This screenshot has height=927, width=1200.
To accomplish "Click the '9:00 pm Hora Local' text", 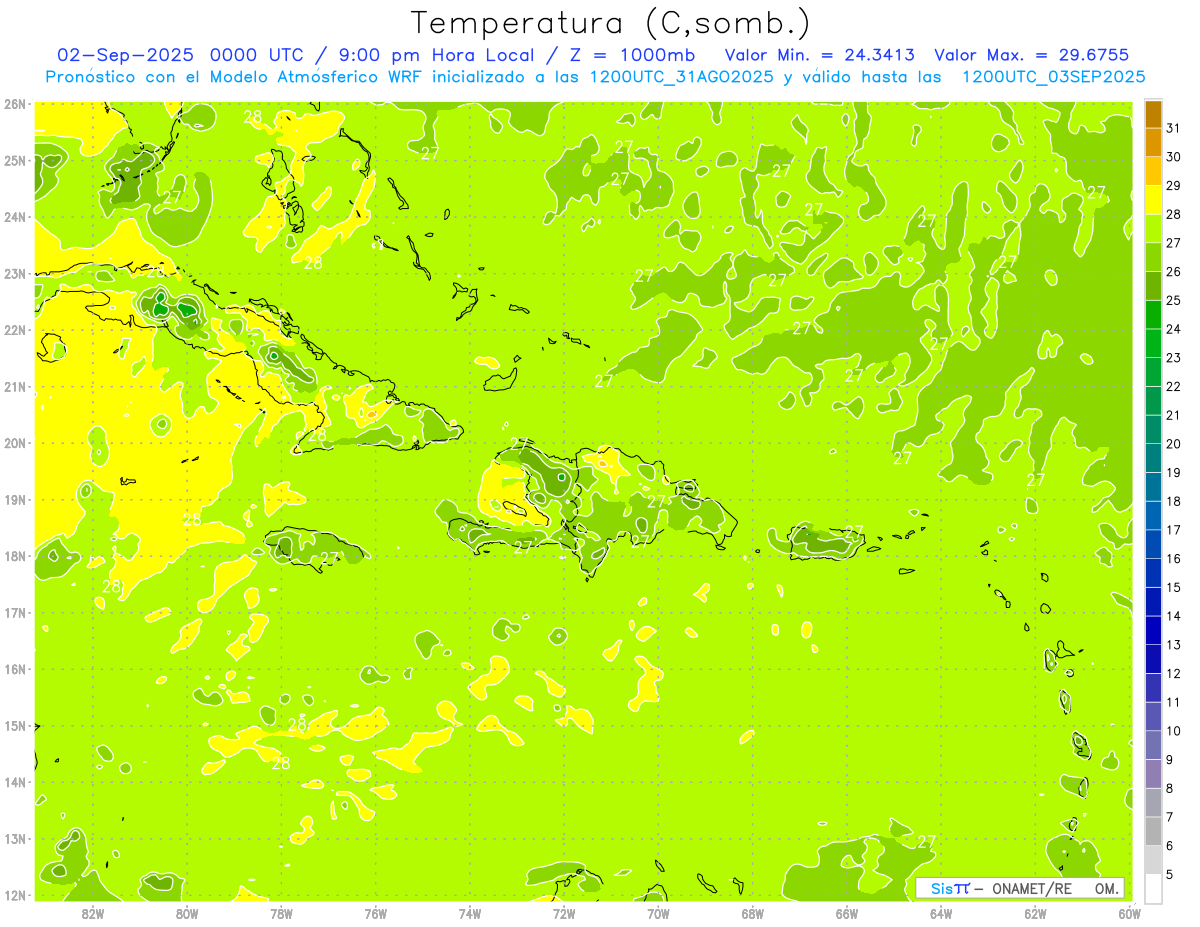I will 438,55.
